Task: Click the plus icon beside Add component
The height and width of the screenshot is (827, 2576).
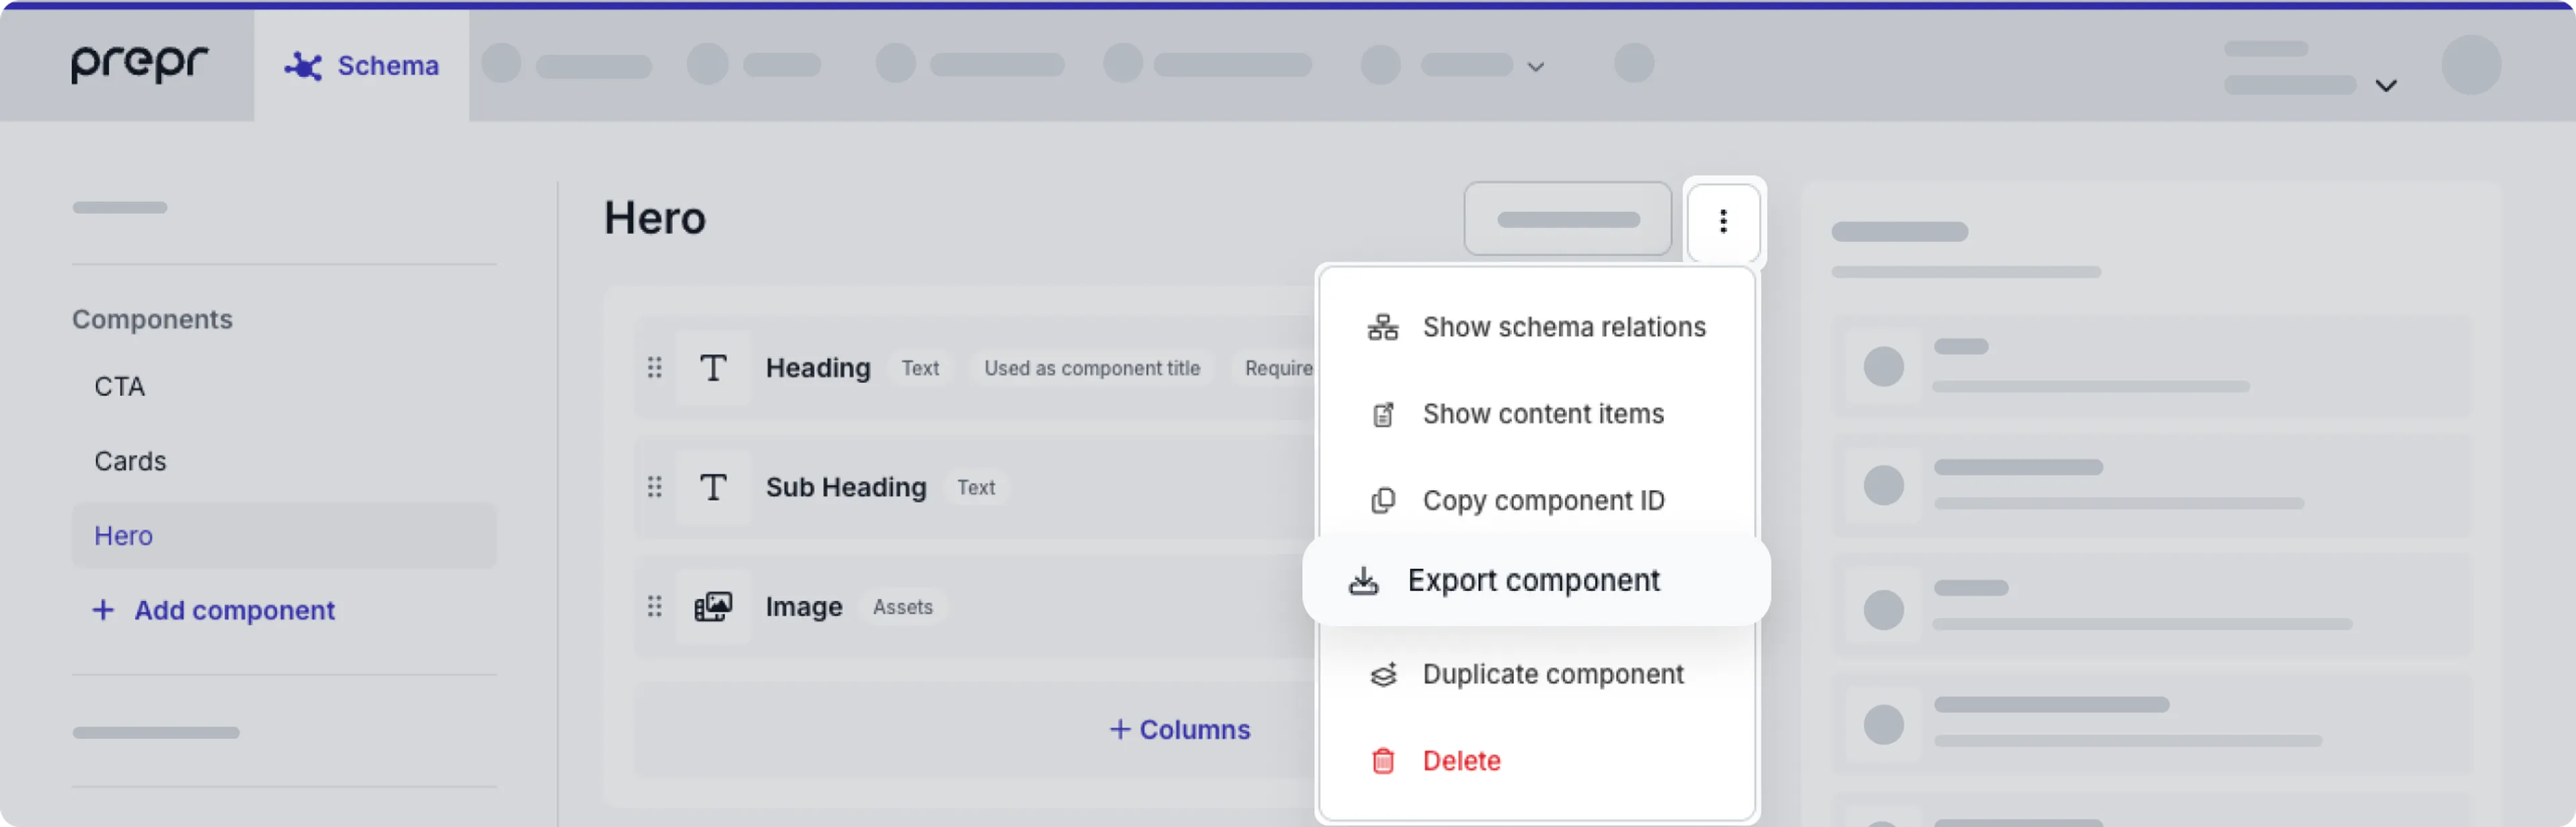Action: (x=103, y=610)
